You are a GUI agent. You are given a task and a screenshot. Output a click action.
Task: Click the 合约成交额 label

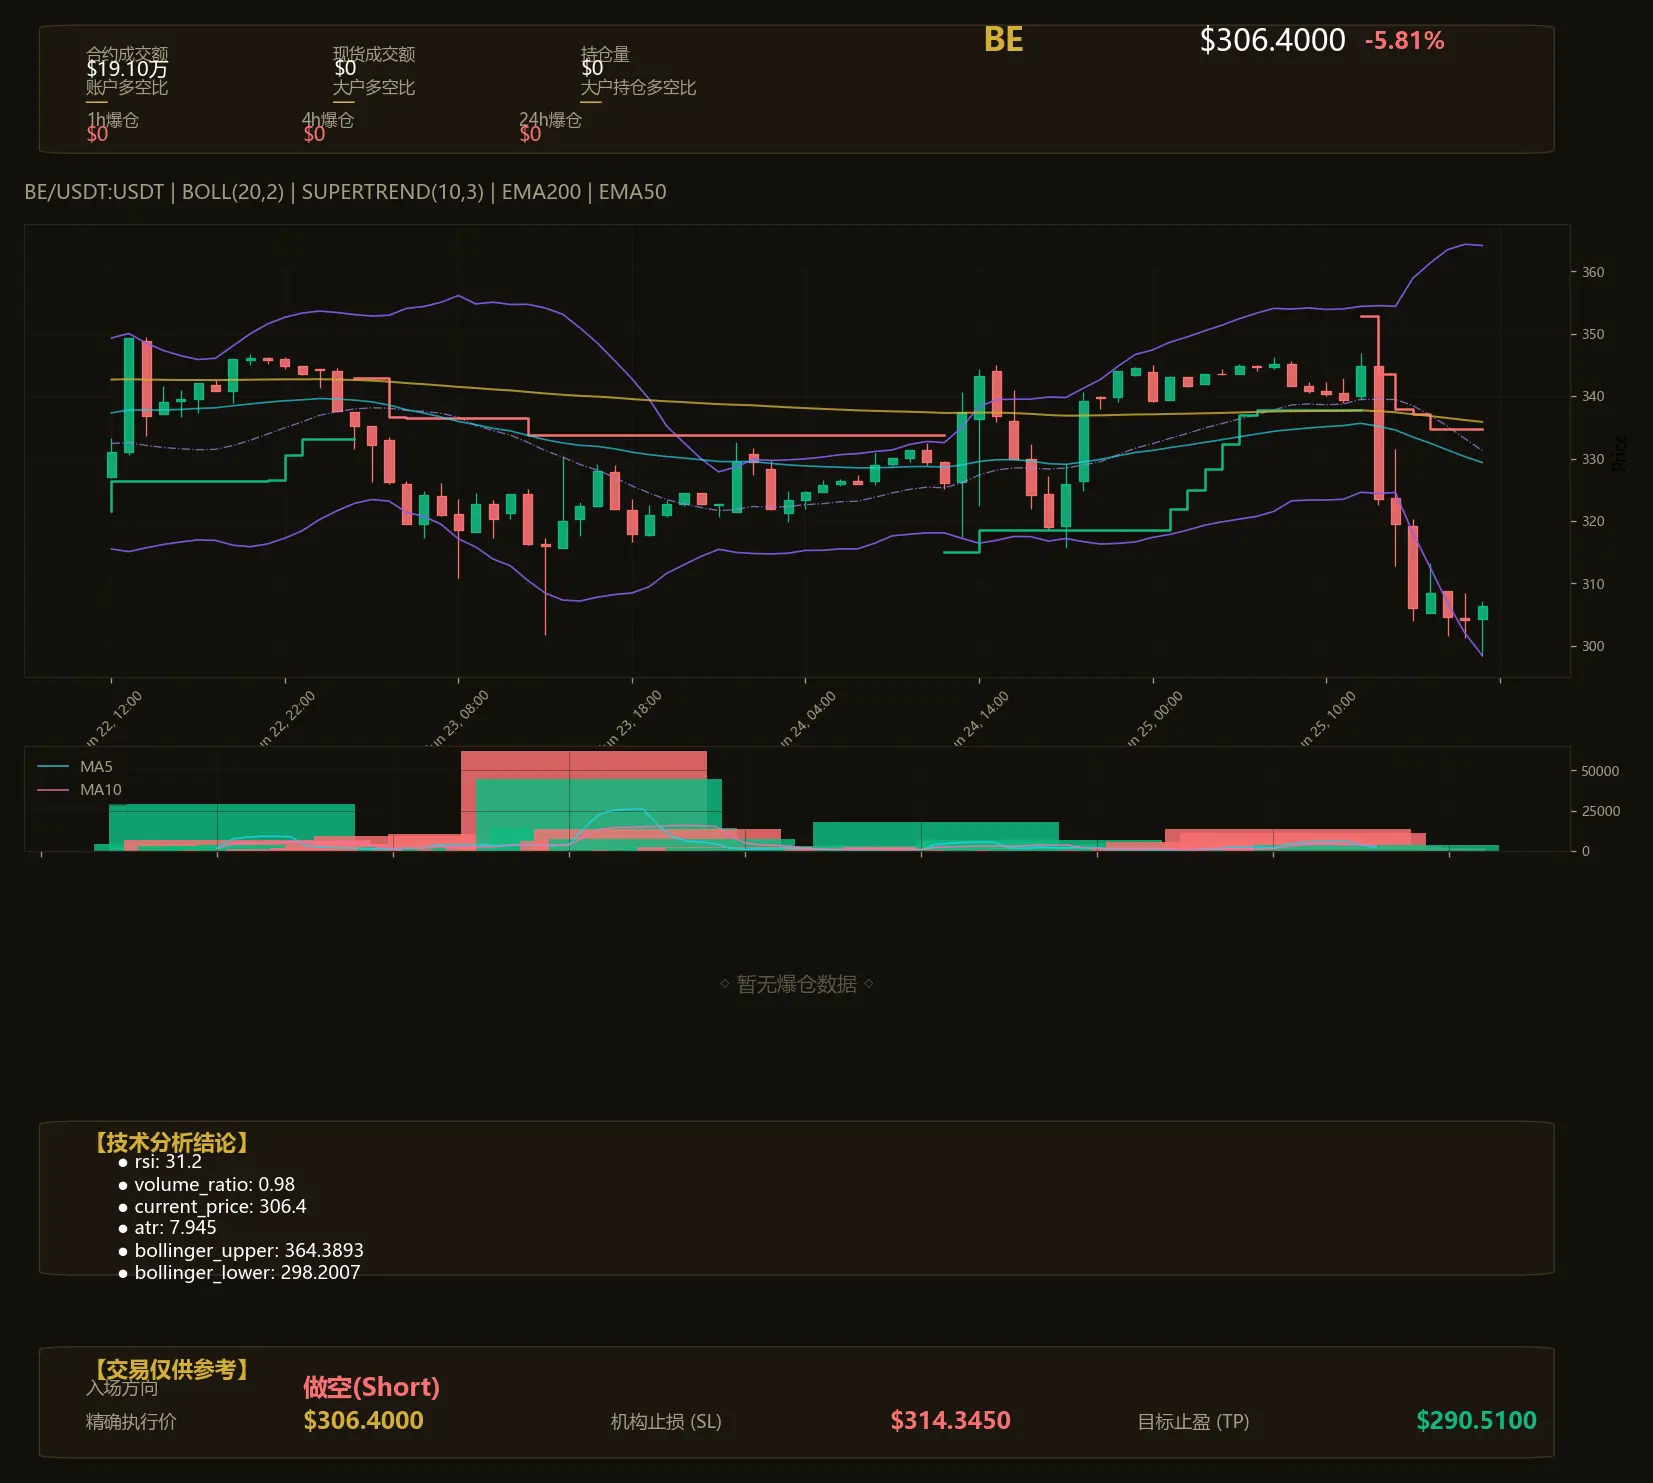(x=127, y=54)
